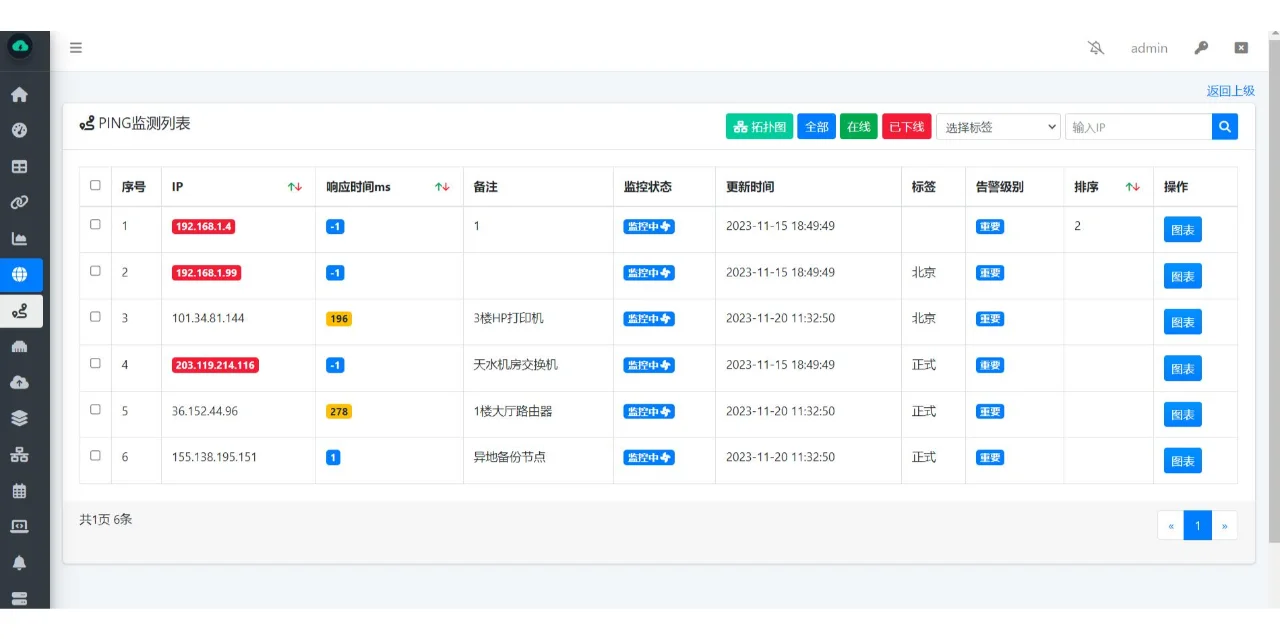This screenshot has width=1280, height=639.
Task: Check the select-all checkbox in table header
Action: click(x=95, y=185)
